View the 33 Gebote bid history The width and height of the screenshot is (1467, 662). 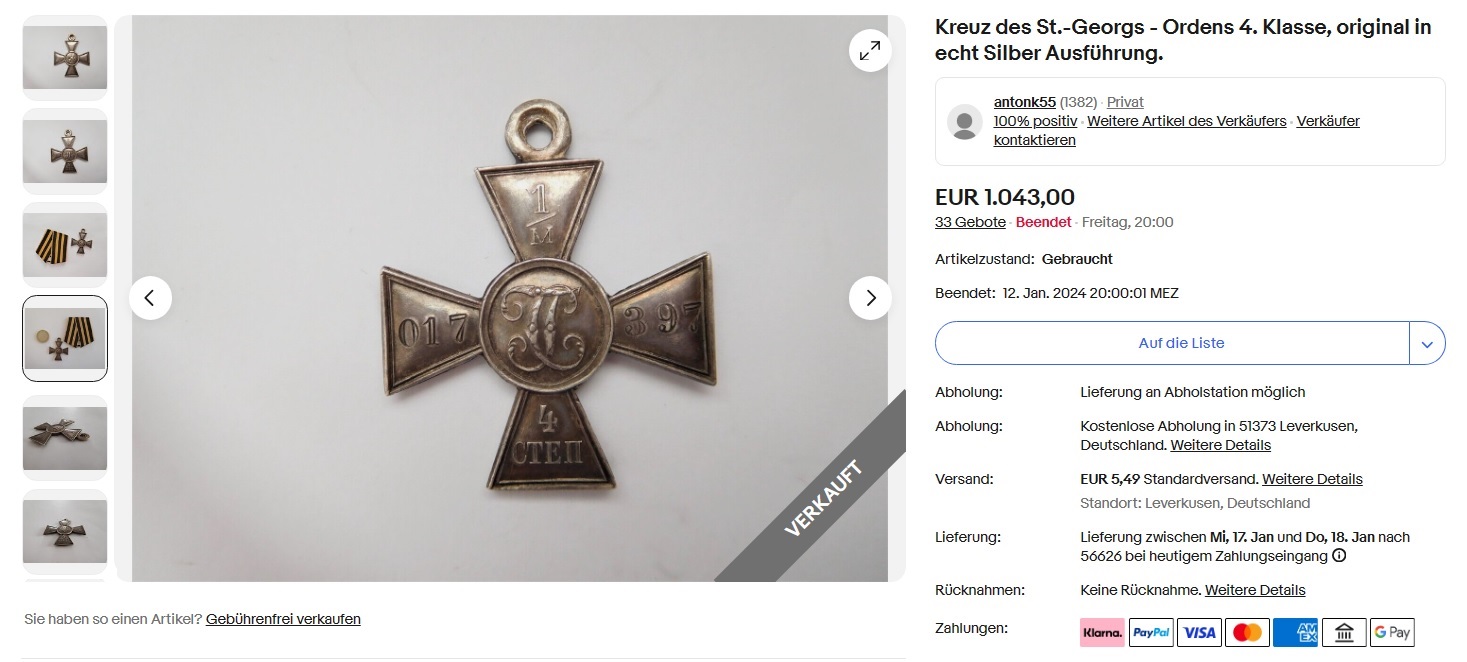970,222
